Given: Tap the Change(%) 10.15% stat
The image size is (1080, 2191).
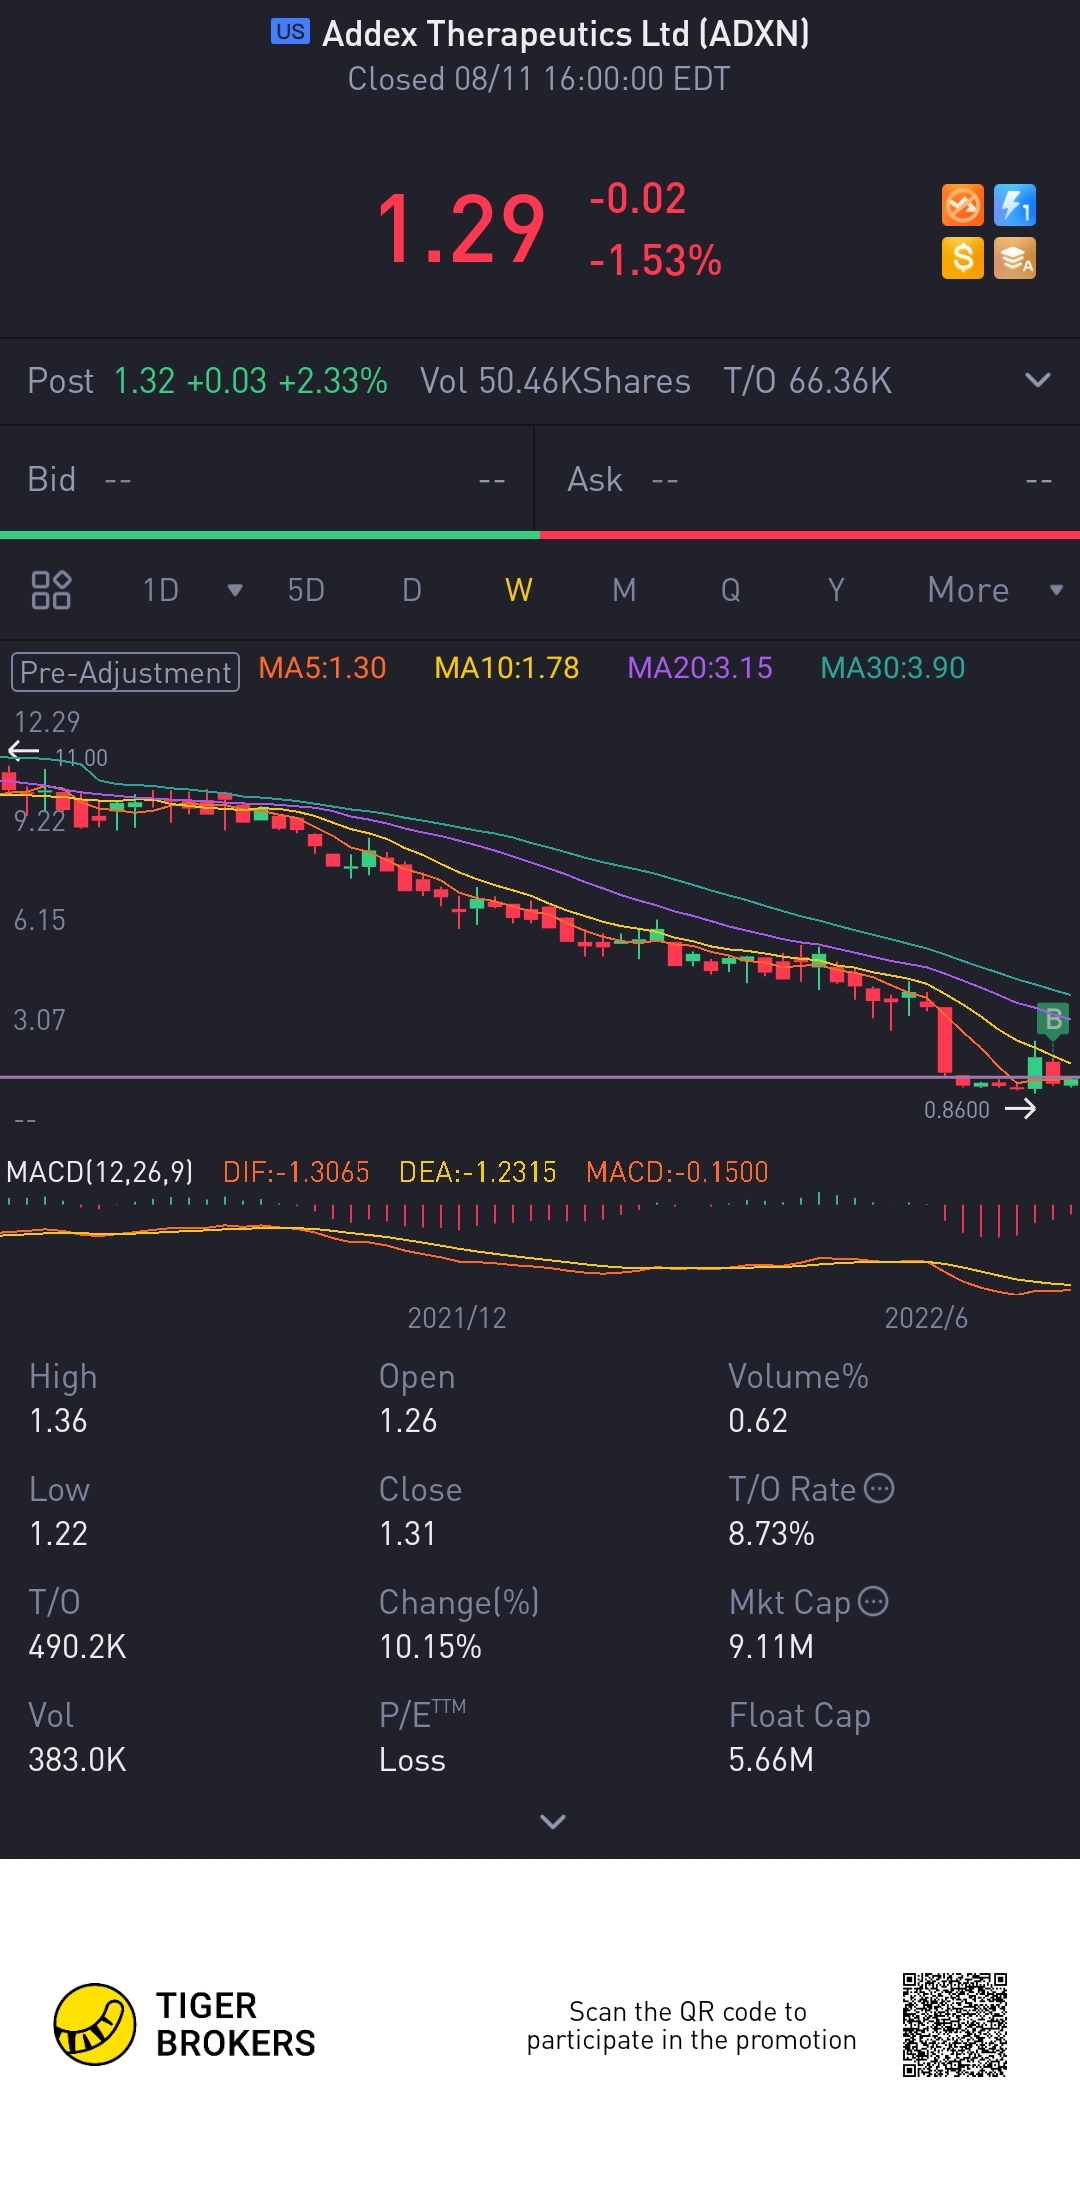Looking at the screenshot, I should point(459,1624).
